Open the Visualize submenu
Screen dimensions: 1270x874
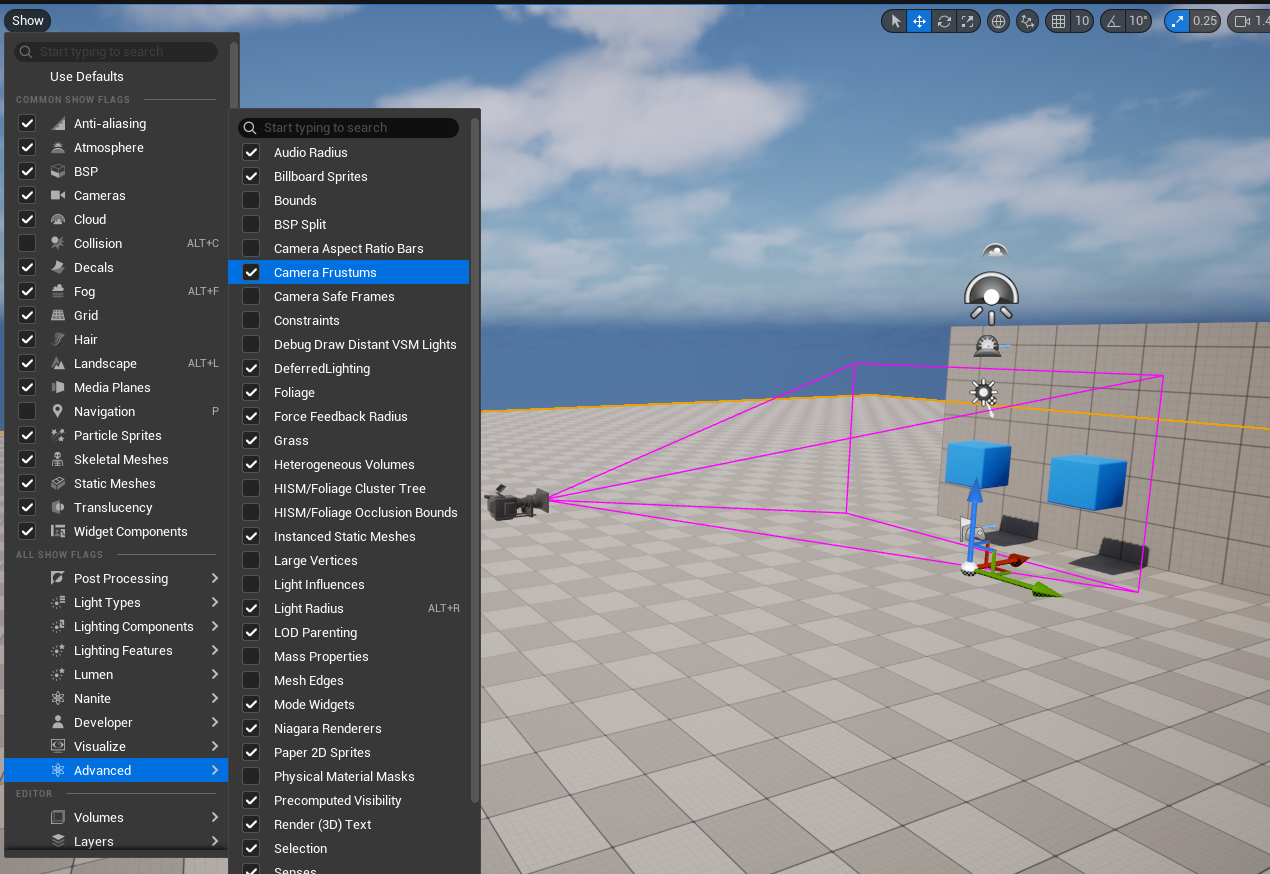pyautogui.click(x=116, y=746)
